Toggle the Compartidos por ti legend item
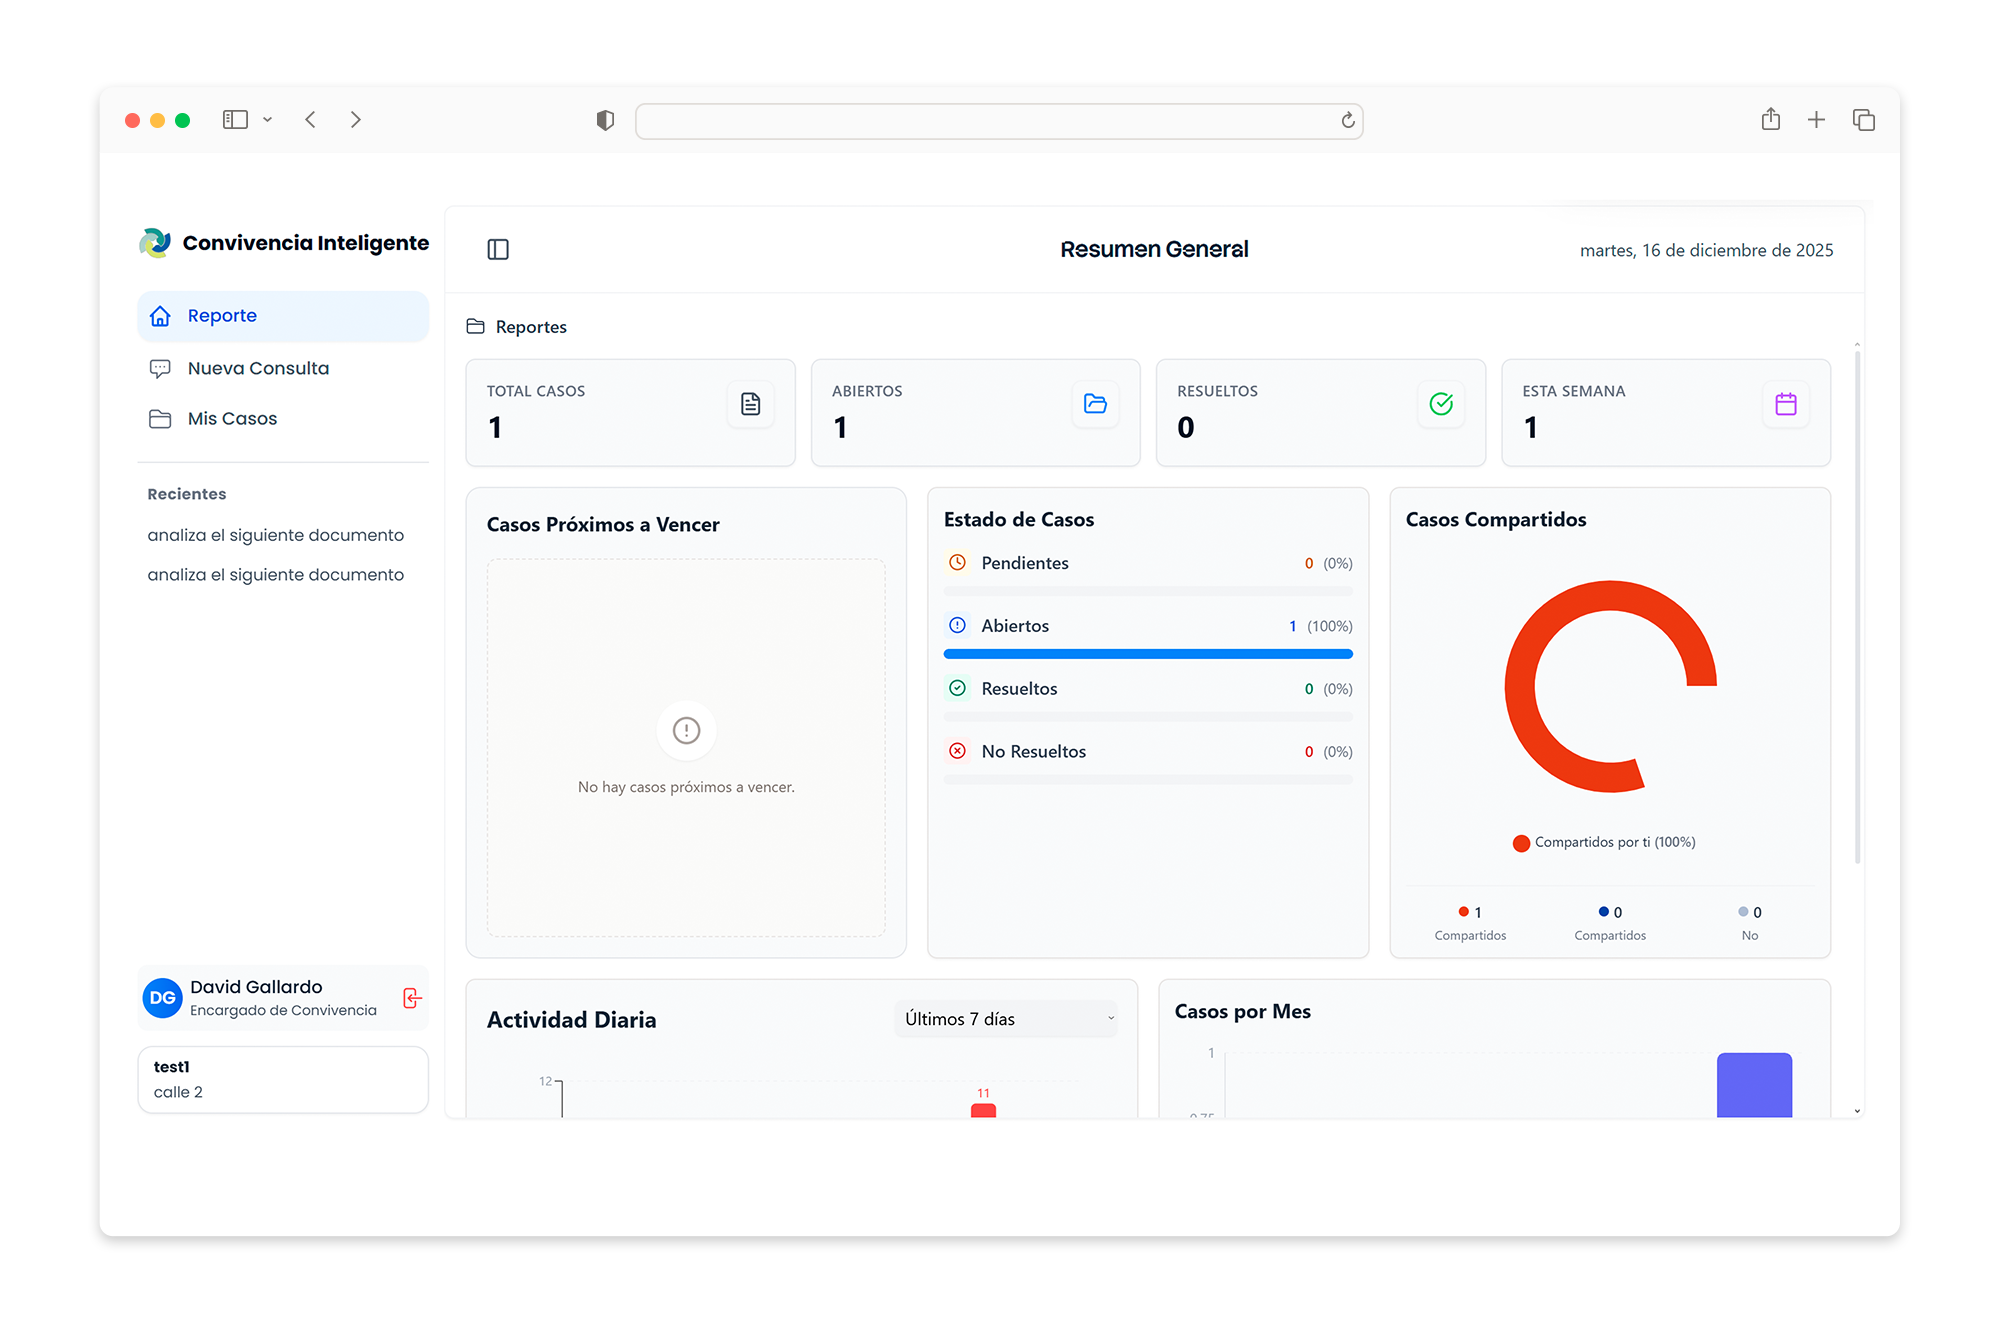 point(1604,842)
